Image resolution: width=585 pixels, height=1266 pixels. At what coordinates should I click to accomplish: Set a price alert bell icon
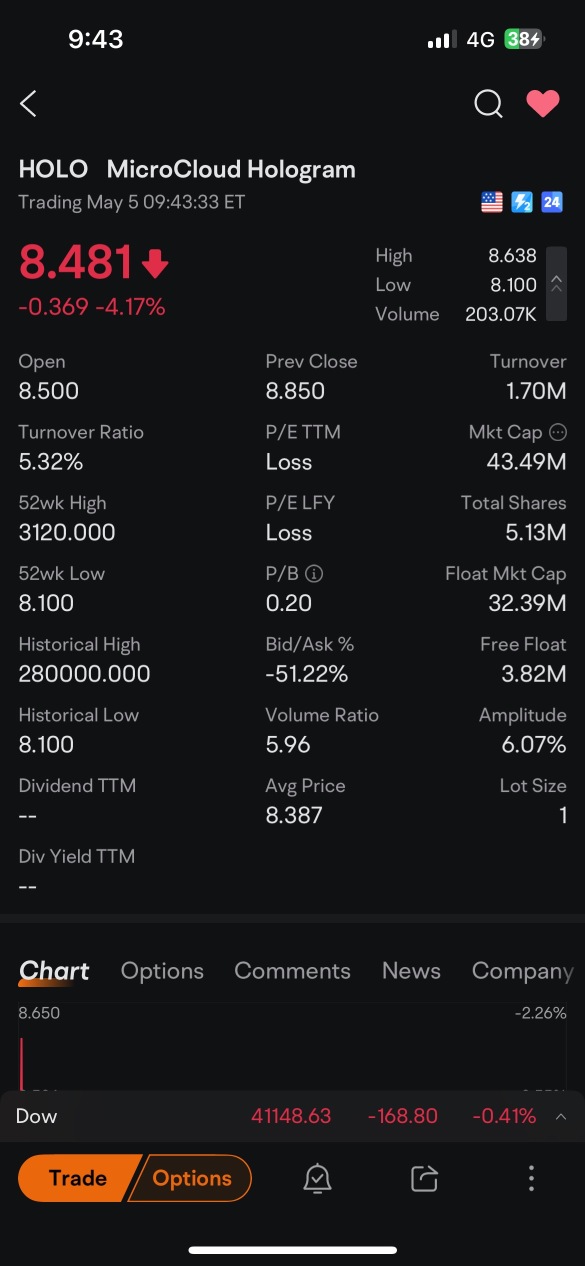pos(317,1179)
